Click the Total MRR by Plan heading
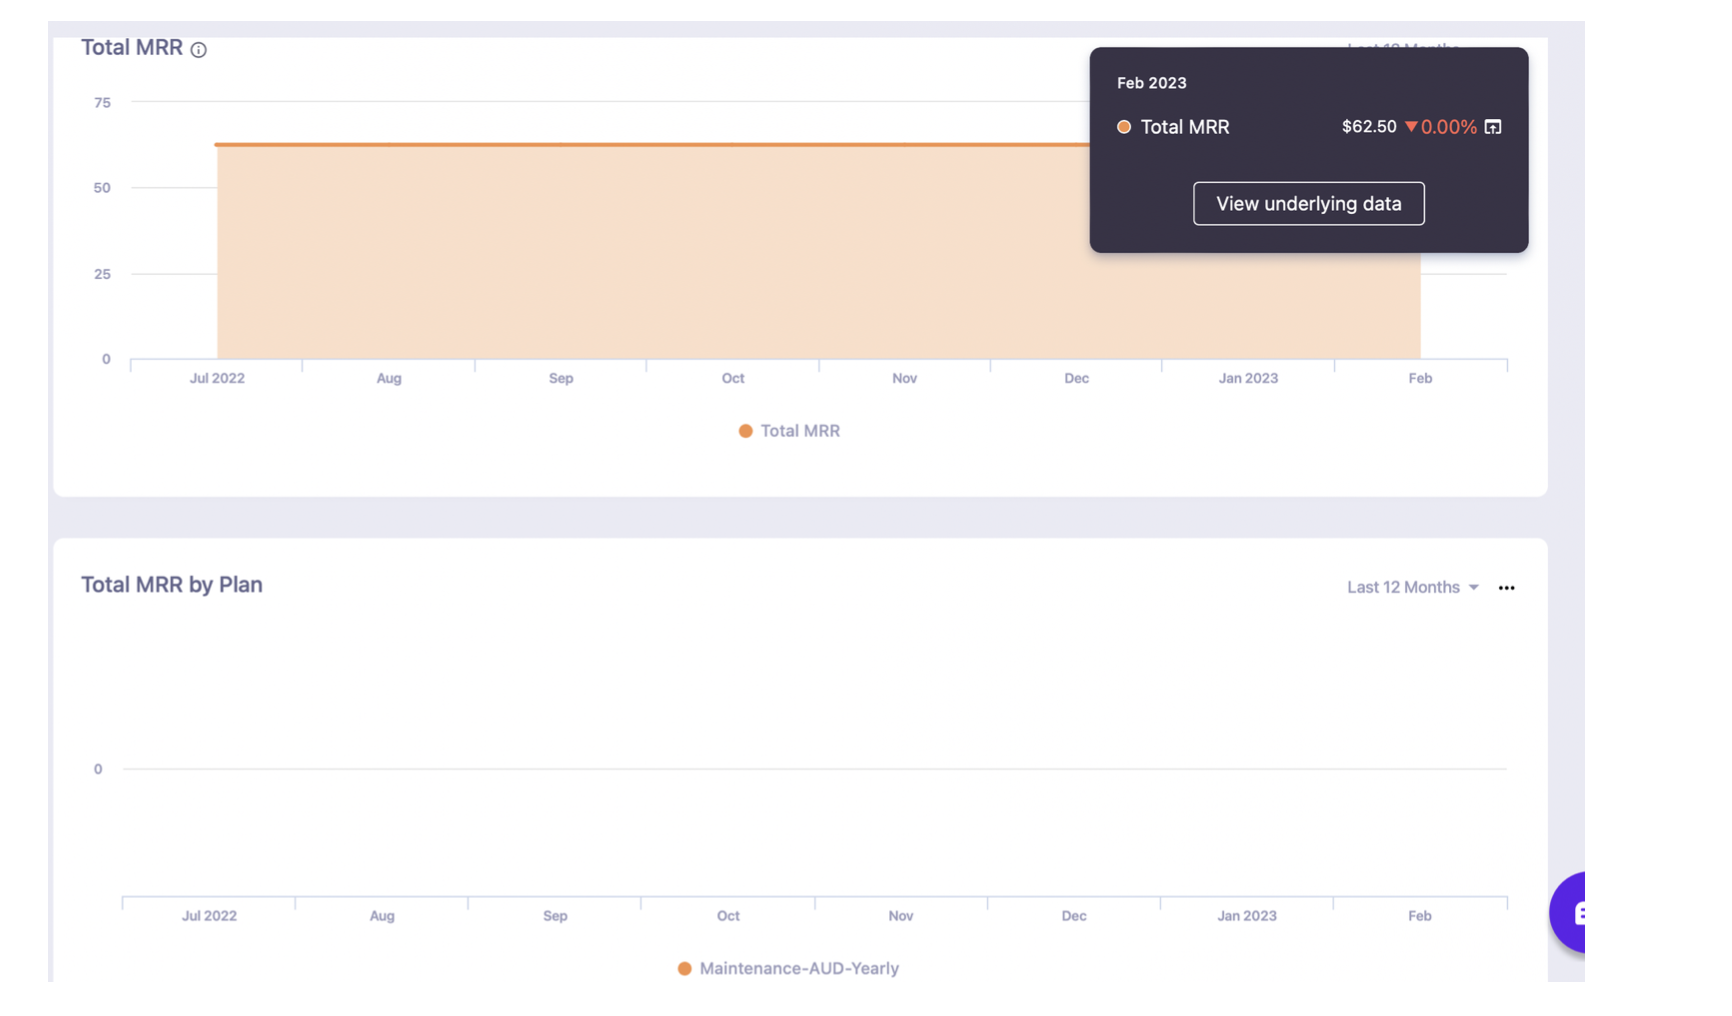 [172, 585]
